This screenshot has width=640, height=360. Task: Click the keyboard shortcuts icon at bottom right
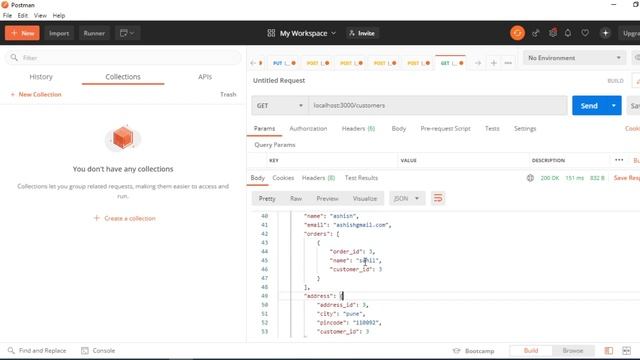click(x=626, y=351)
